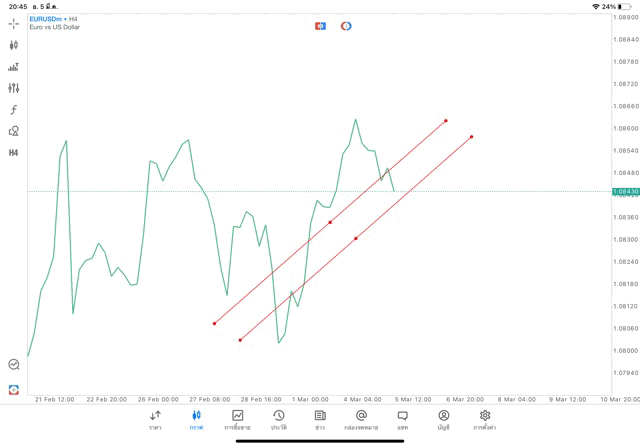640x447 pixels.
Task: Open the กล่องจดหมาย (Mailbox) tab
Action: [x=361, y=420]
